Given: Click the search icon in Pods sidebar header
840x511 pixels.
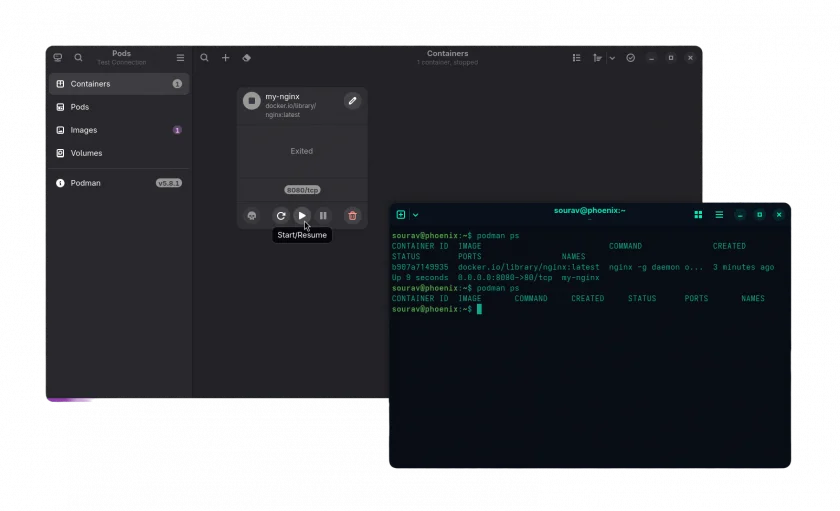Looking at the screenshot, I should coord(78,57).
